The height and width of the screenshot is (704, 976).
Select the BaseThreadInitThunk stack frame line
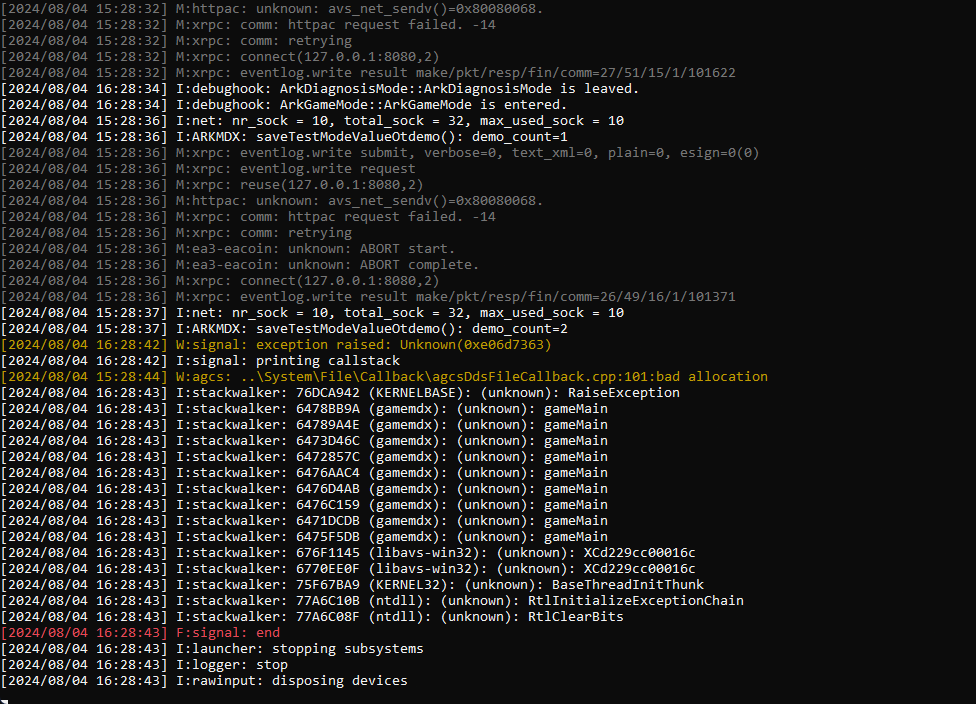point(439,585)
